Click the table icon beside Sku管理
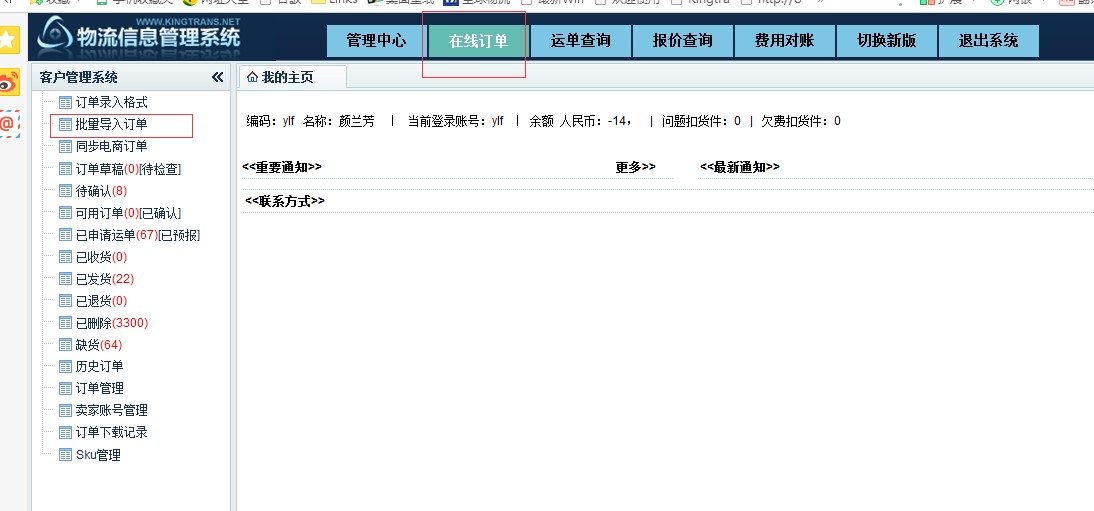The image size is (1094, 511). coord(65,455)
